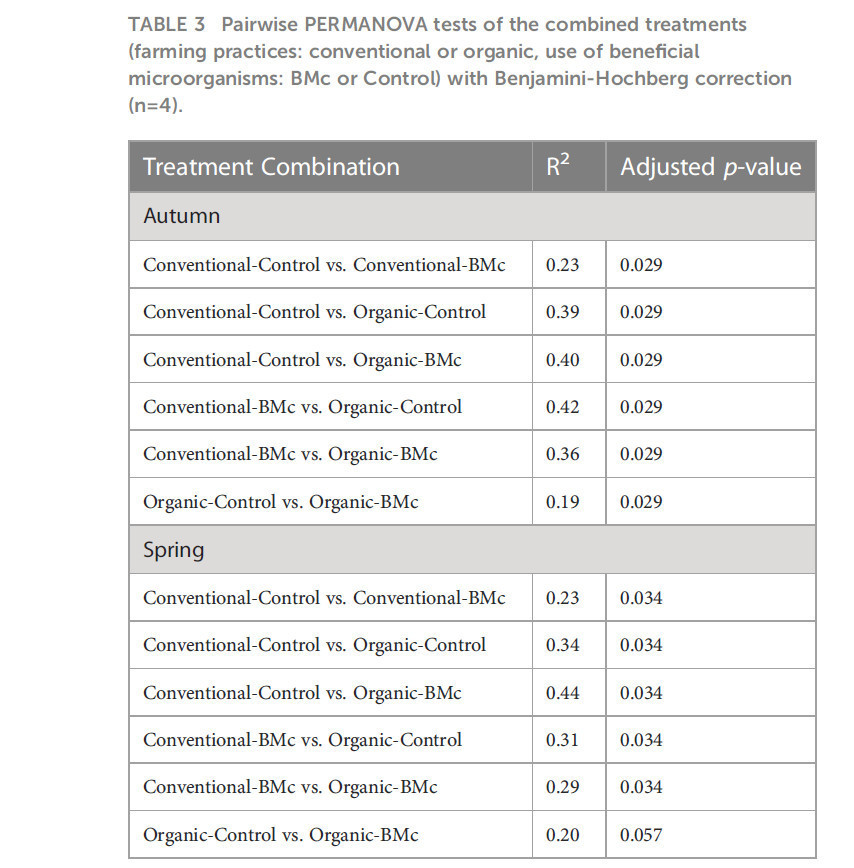Click the Treatment Combination column header
The width and height of the screenshot is (854, 868).
(330, 167)
